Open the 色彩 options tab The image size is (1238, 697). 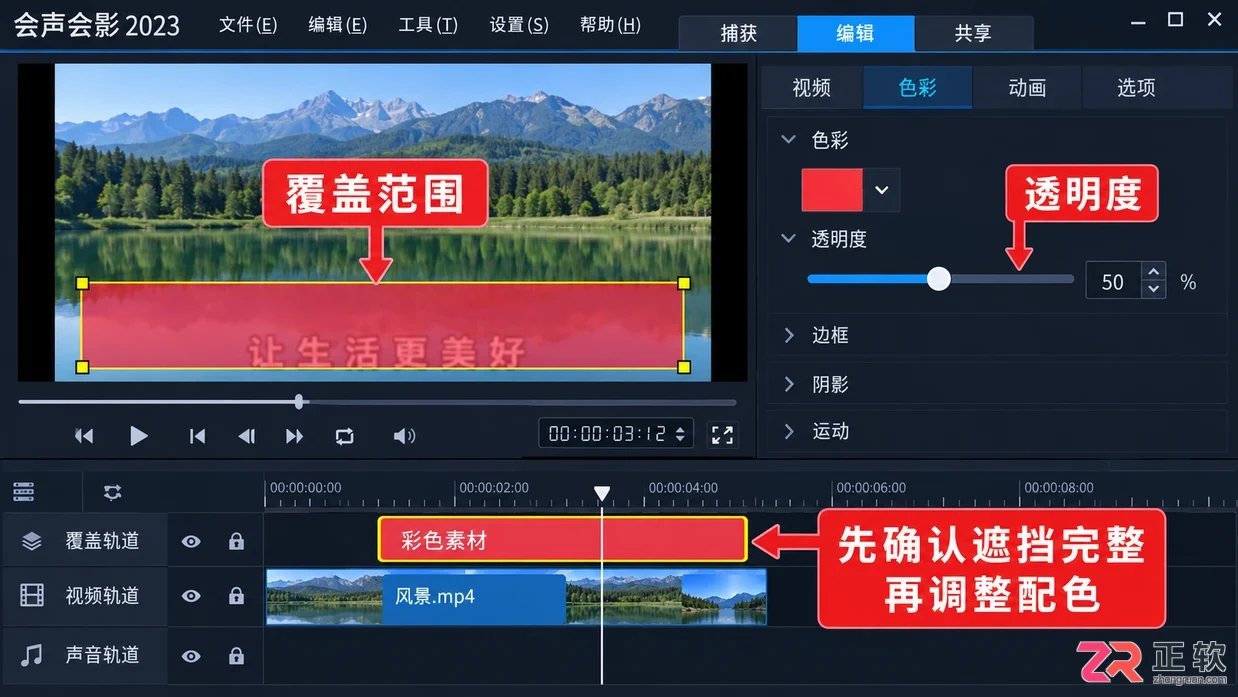point(918,88)
